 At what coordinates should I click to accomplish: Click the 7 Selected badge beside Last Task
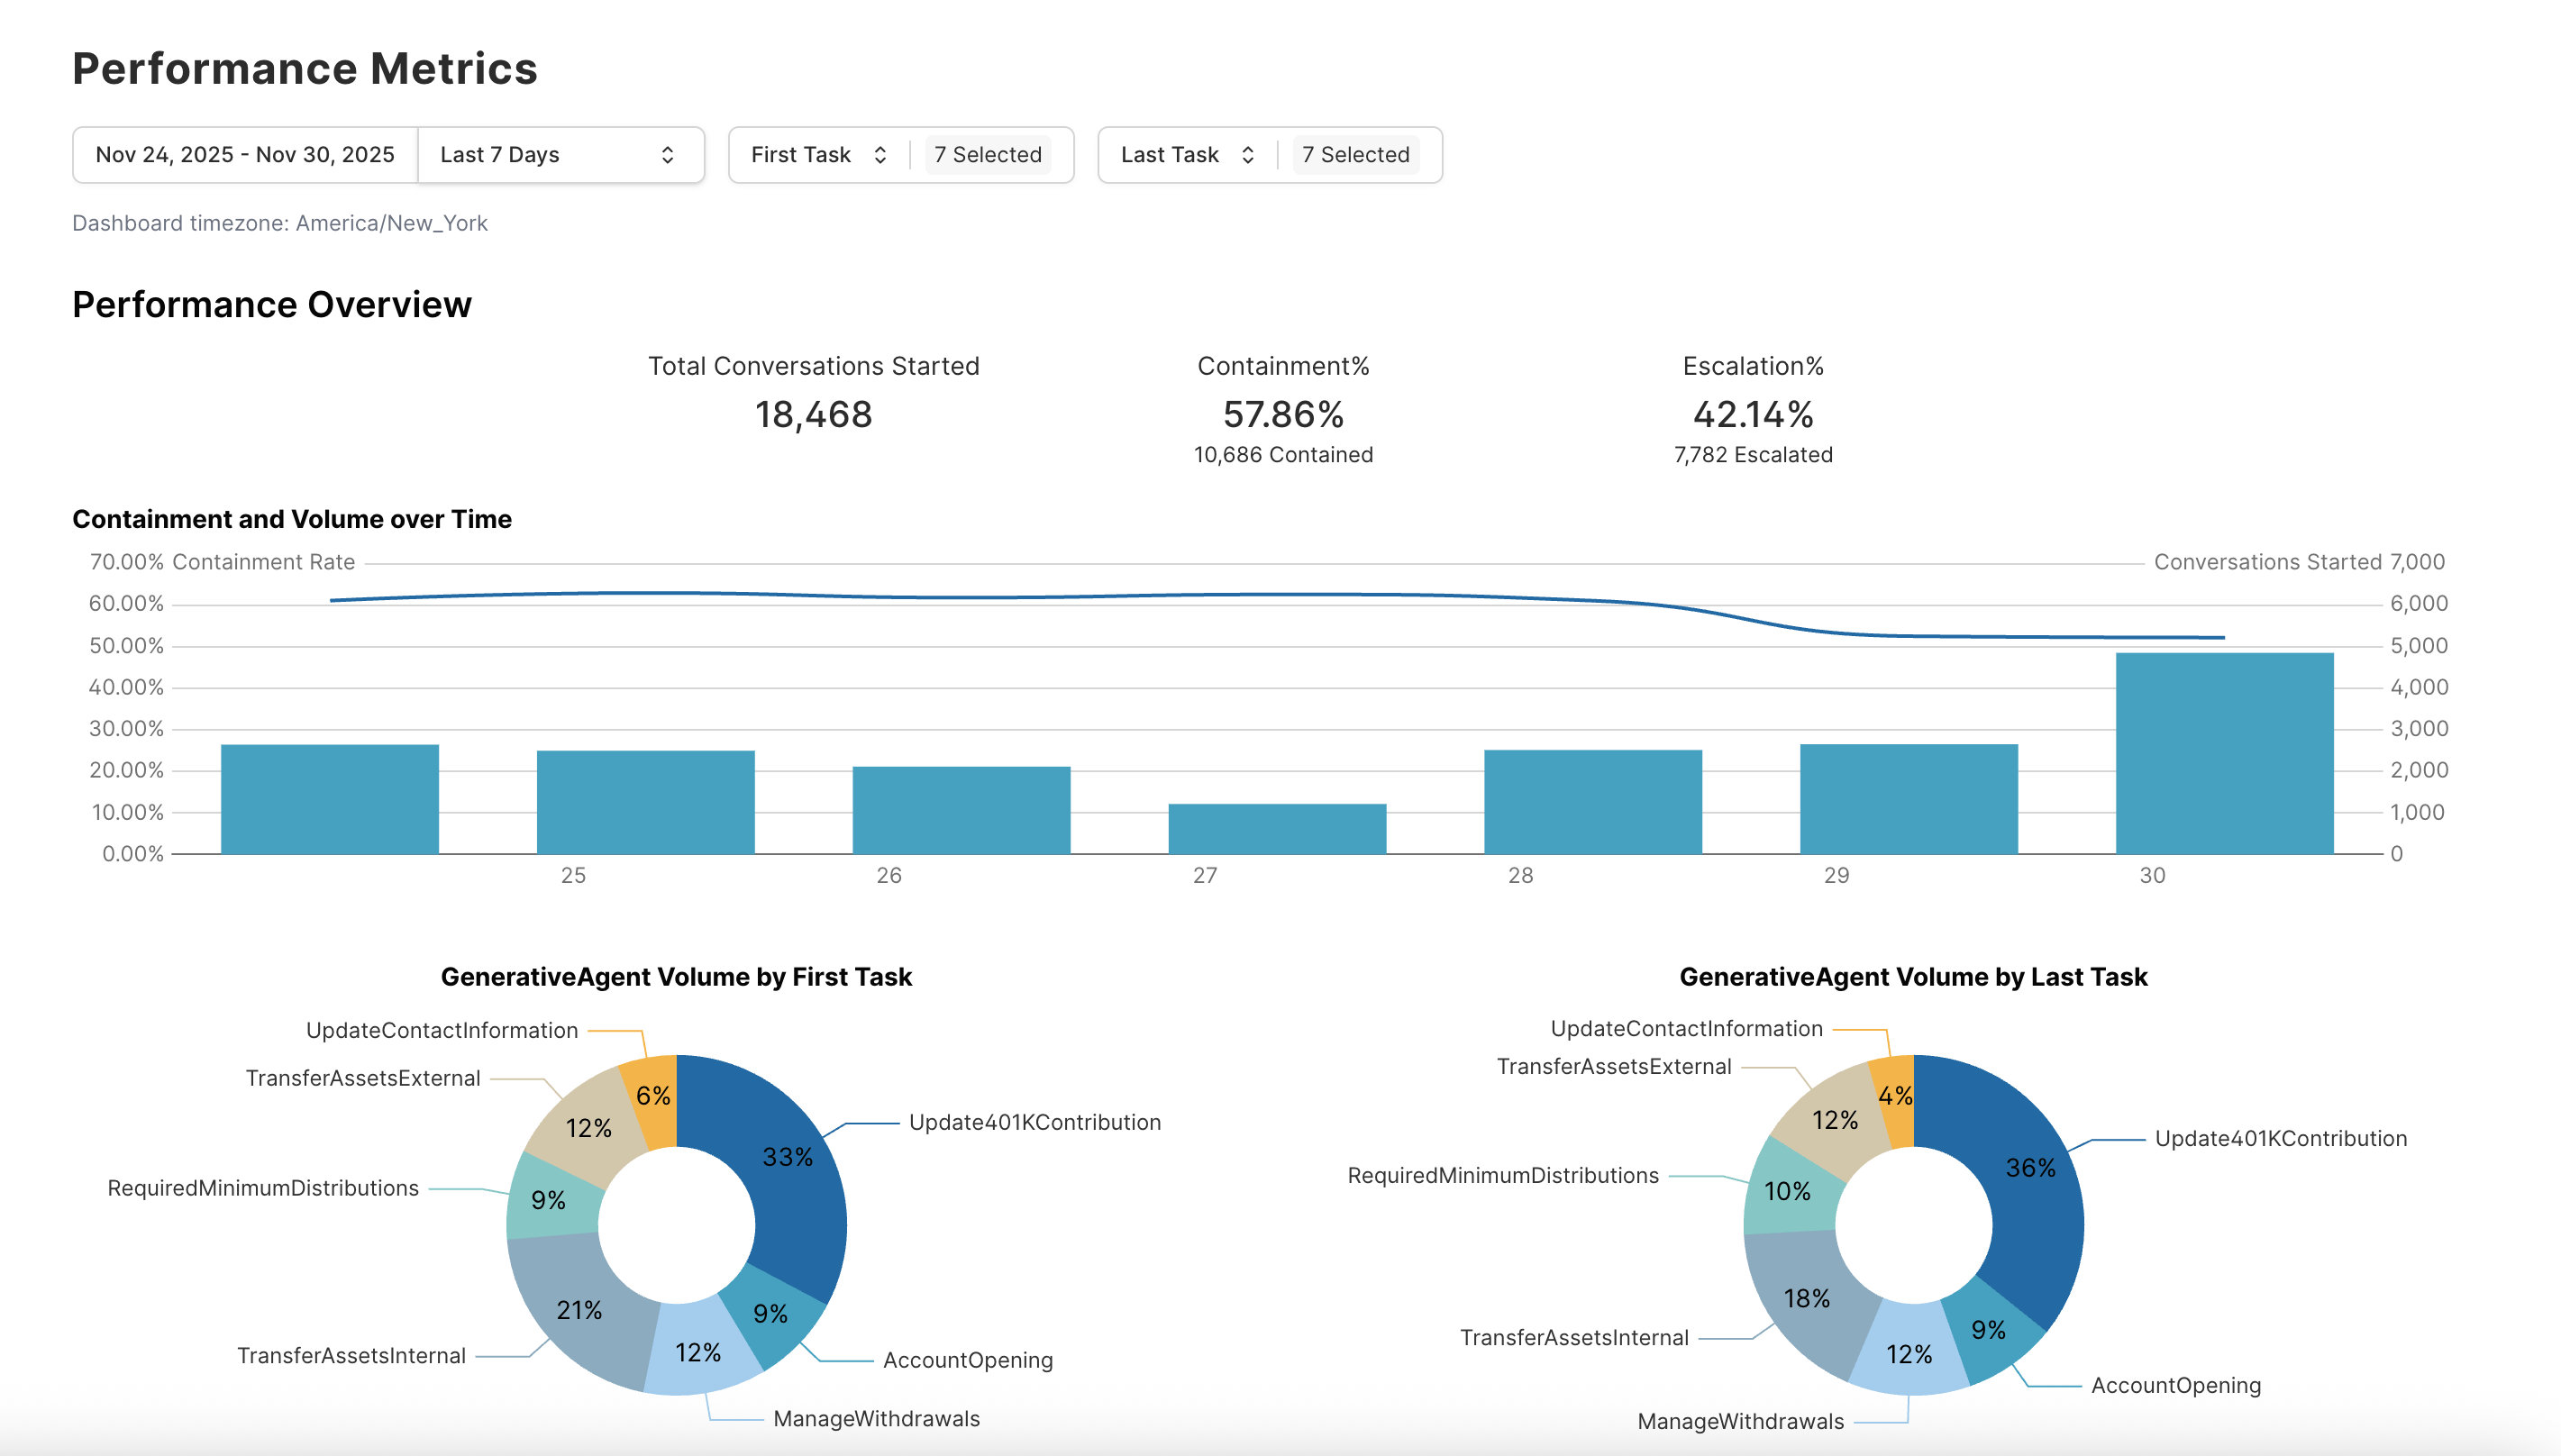point(1356,155)
